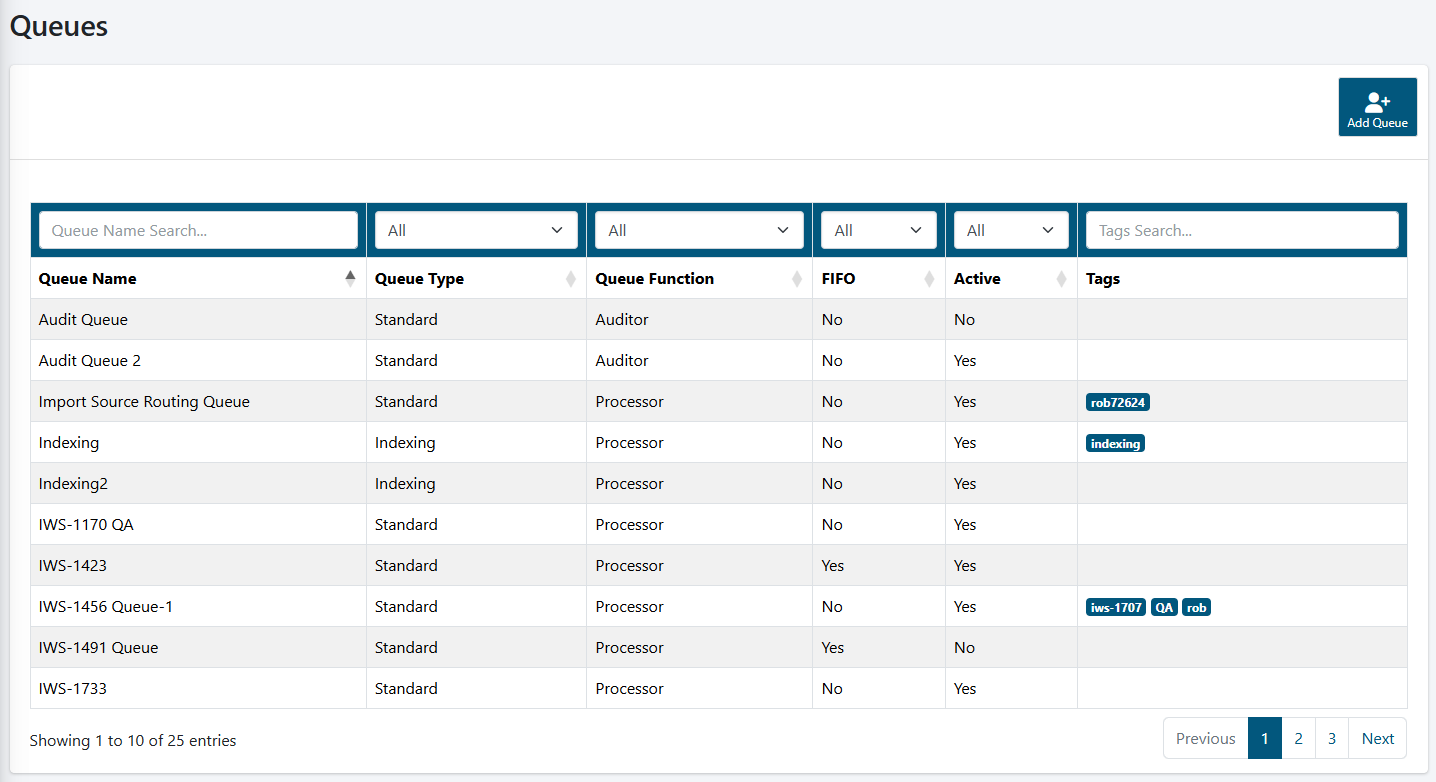Image resolution: width=1436 pixels, height=782 pixels.
Task: Sort by the Queue Name column header
Action: 198,279
